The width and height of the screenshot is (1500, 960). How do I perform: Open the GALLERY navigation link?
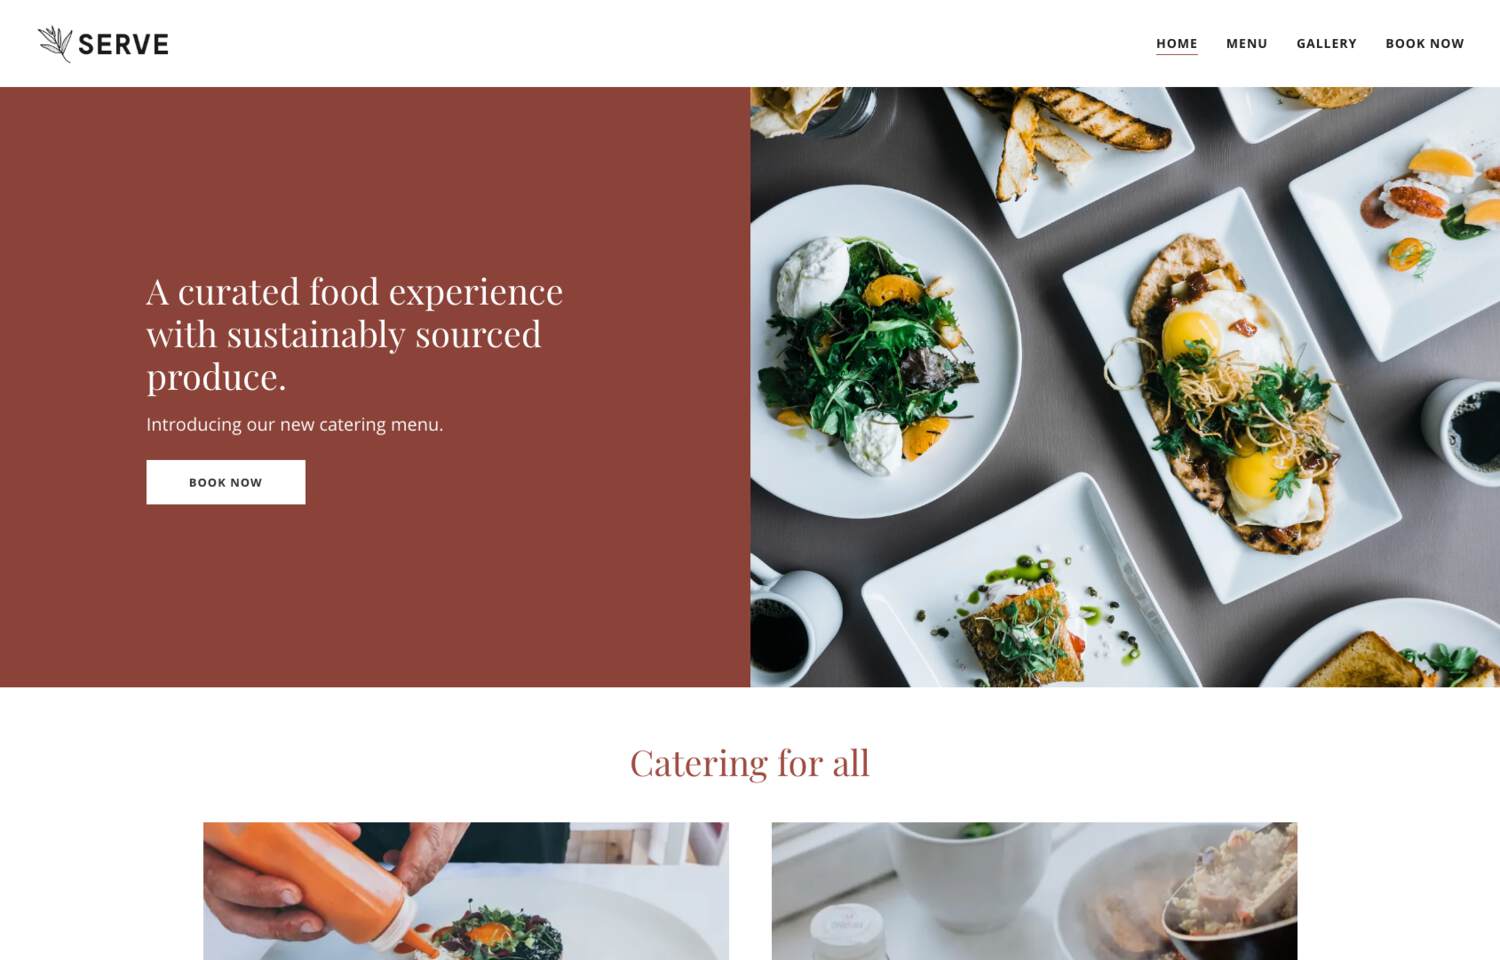click(x=1327, y=44)
